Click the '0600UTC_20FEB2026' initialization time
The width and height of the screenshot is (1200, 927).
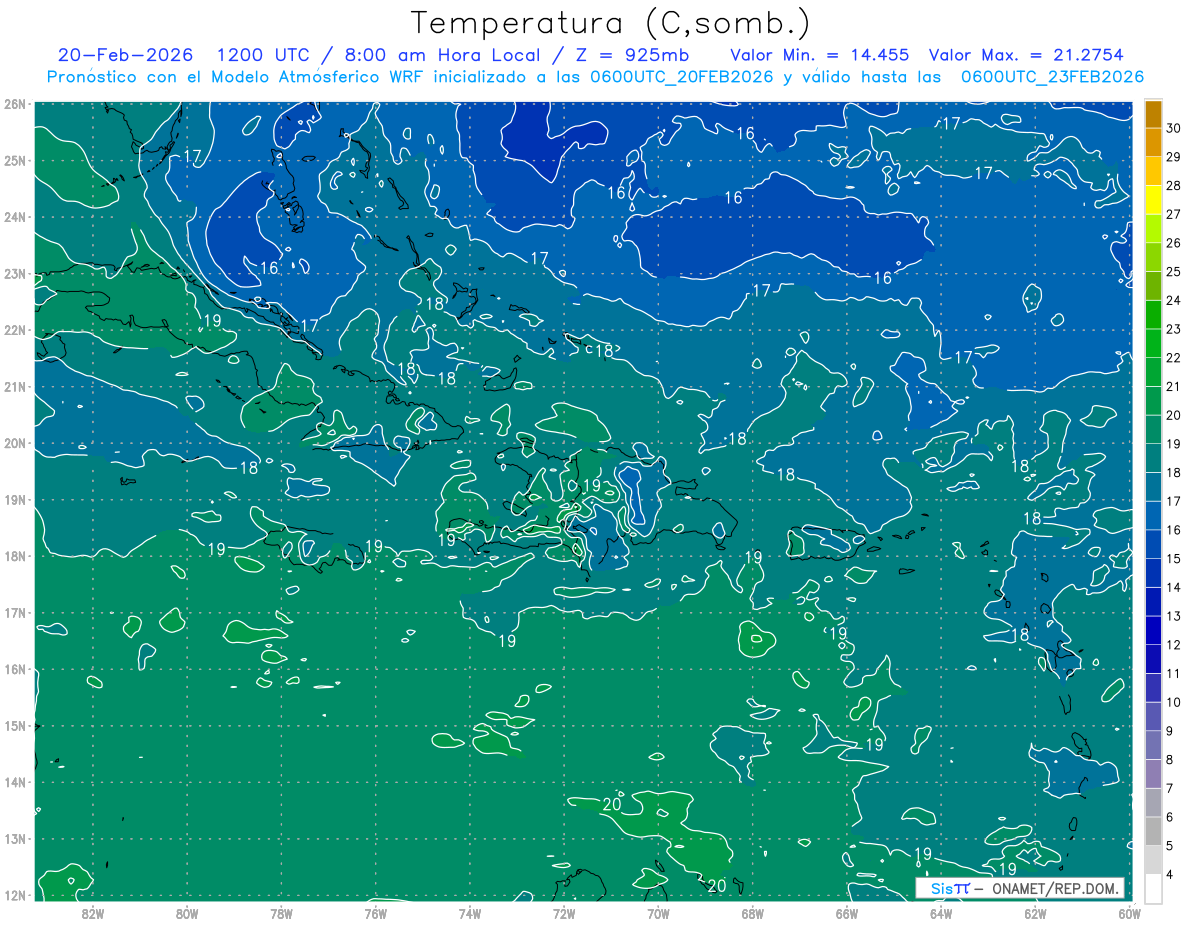[683, 77]
